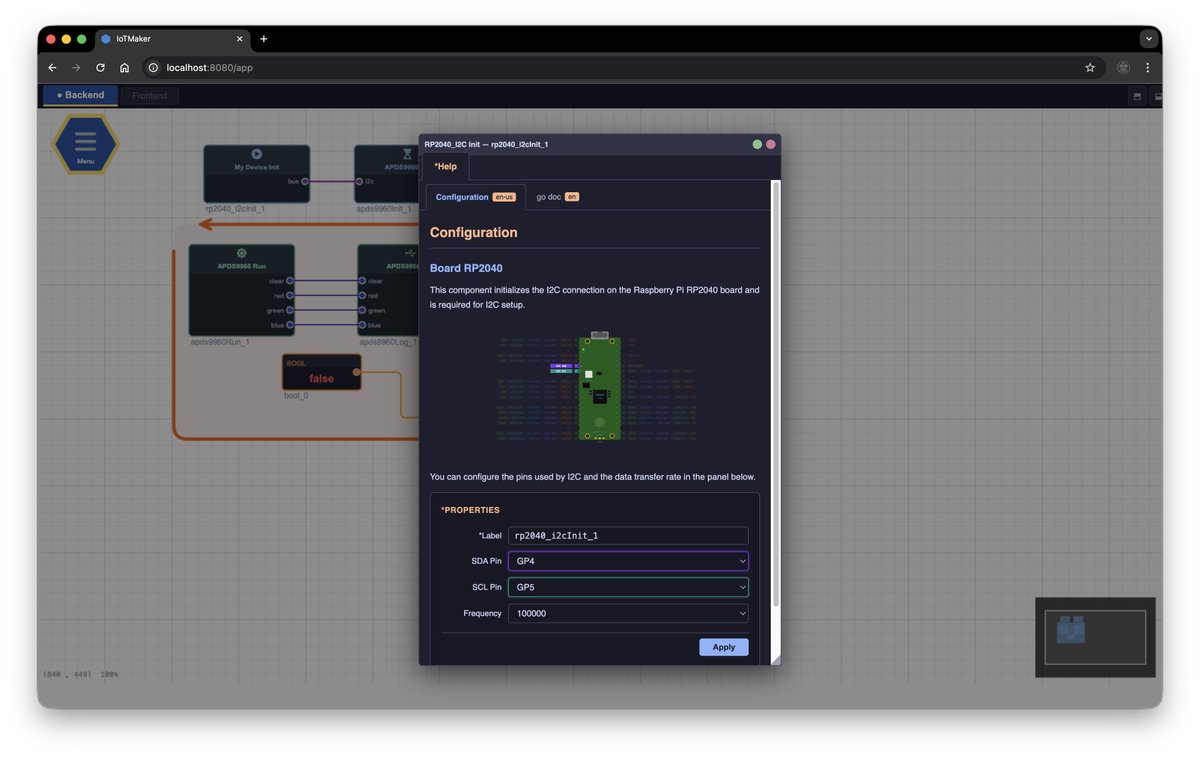Switch to the Frontend tab

click(x=150, y=96)
